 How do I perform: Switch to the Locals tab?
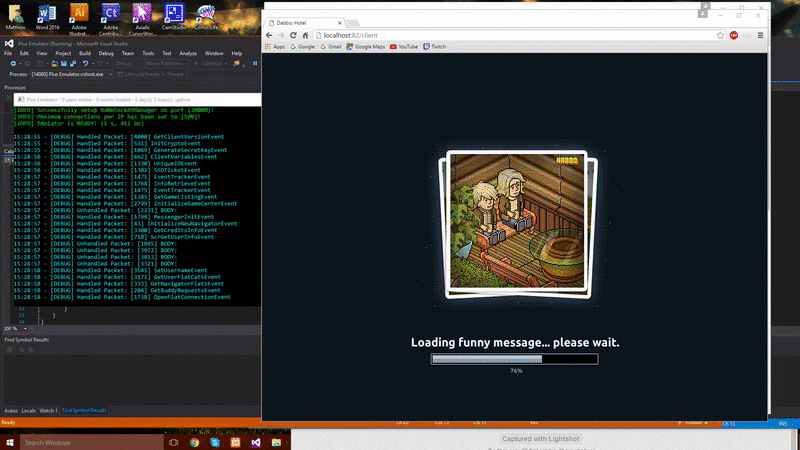(29, 411)
